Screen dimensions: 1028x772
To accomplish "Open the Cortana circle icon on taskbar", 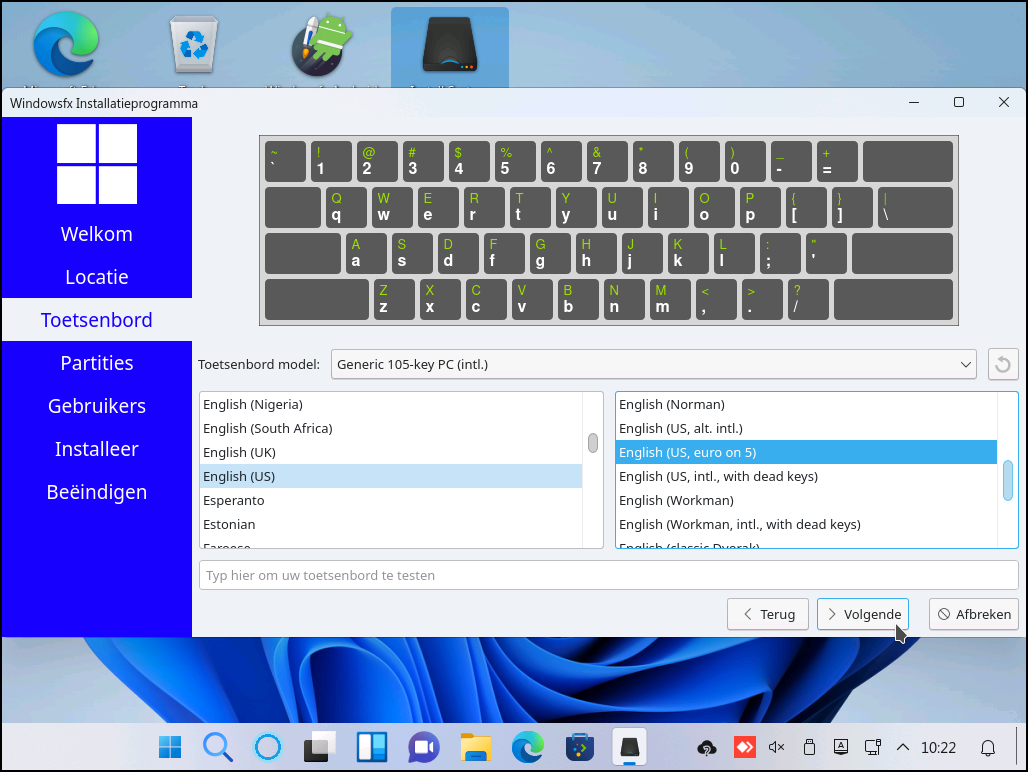I will pos(267,747).
